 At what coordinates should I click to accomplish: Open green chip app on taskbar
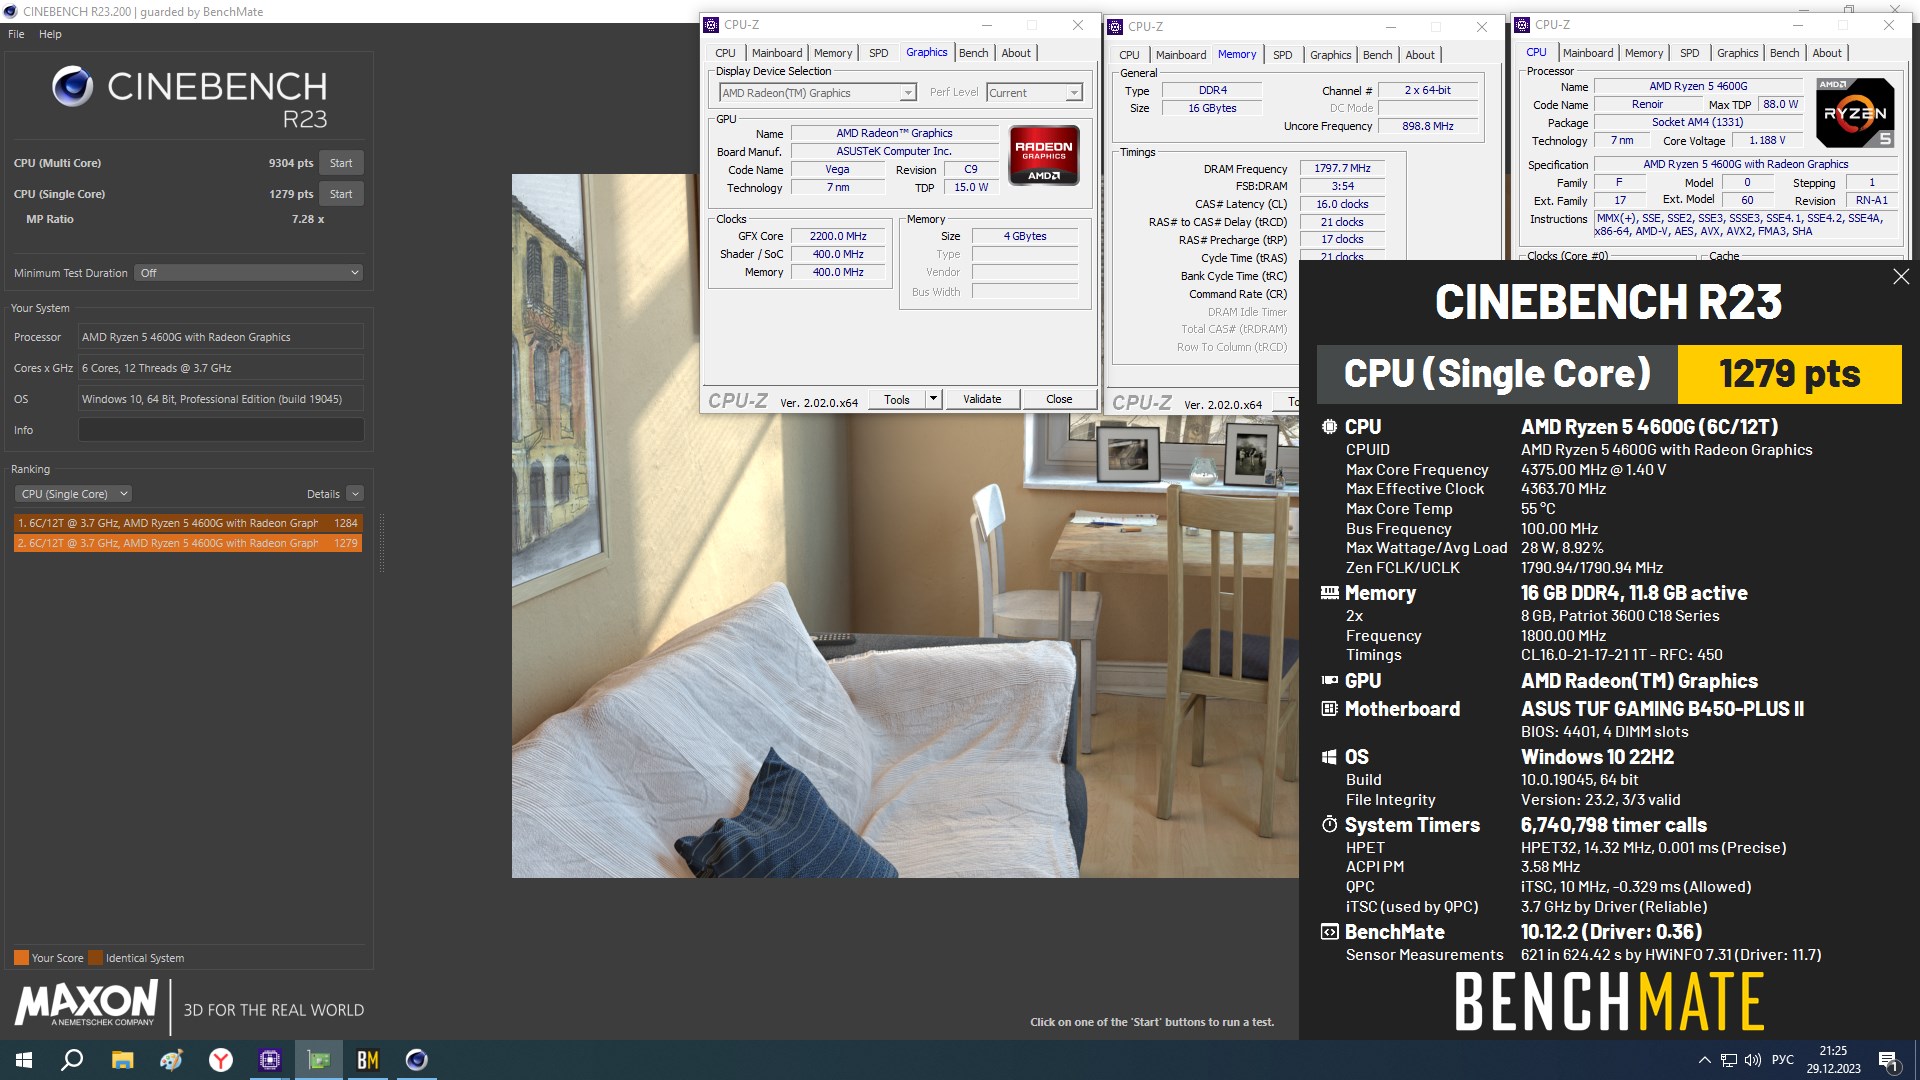tap(318, 1060)
